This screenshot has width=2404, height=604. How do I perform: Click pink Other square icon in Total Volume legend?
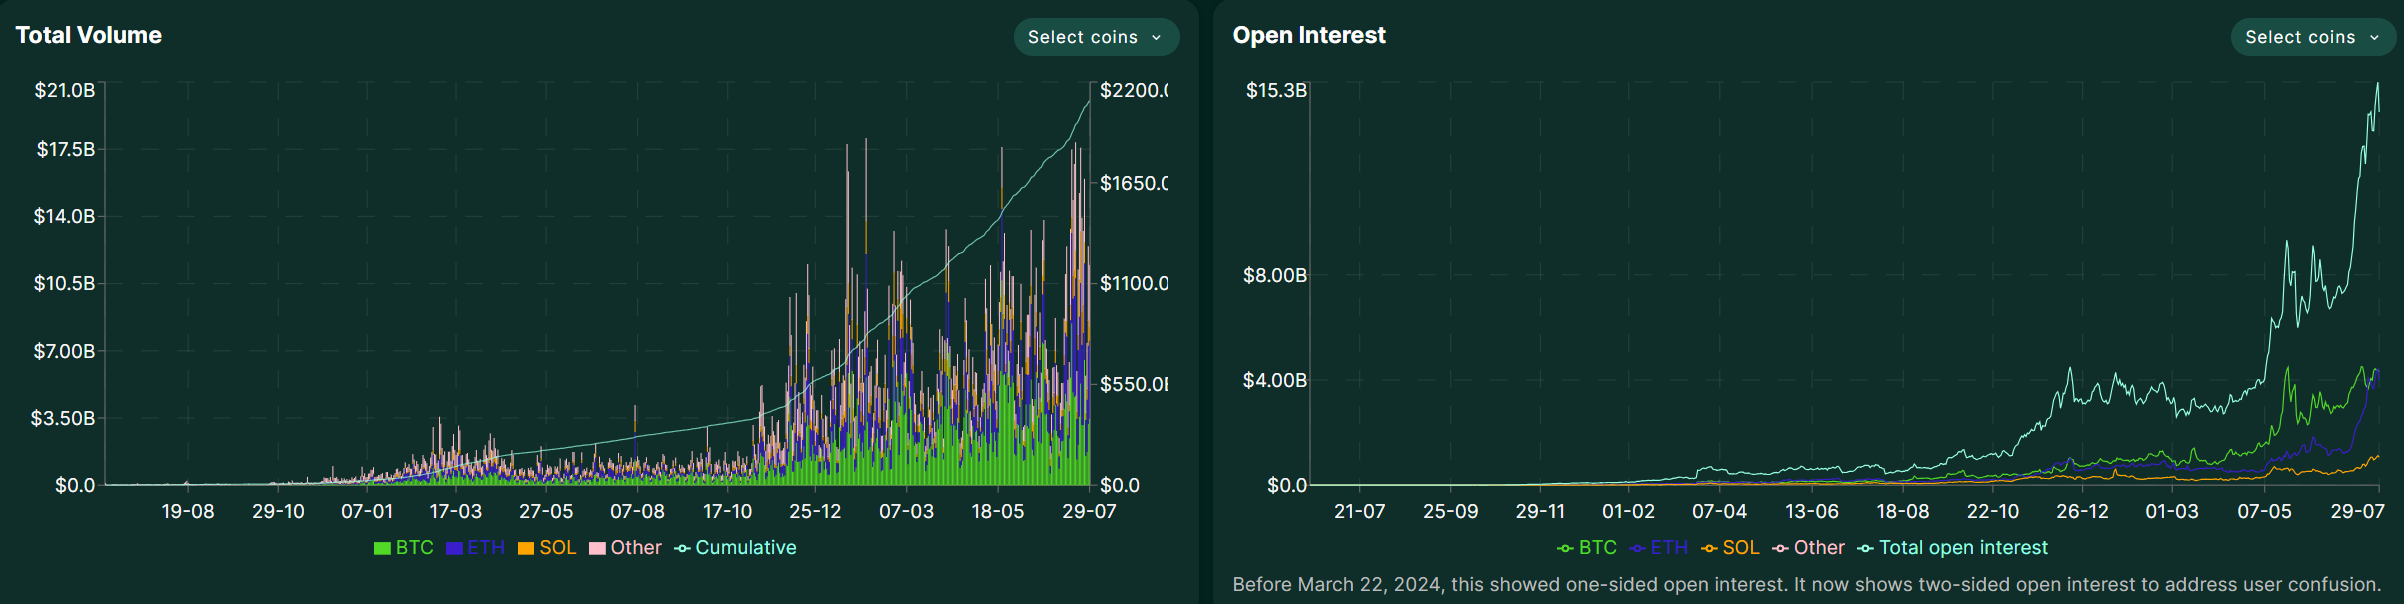click(x=598, y=548)
